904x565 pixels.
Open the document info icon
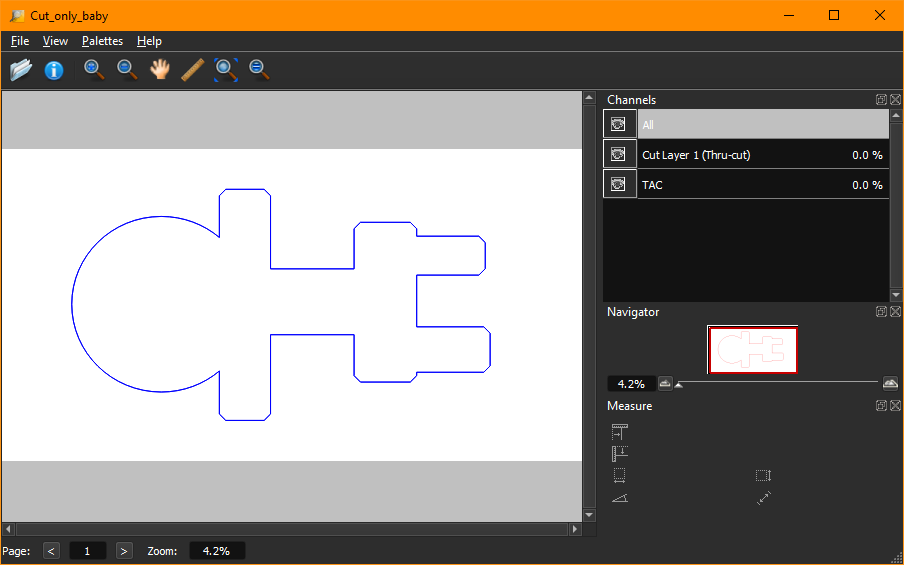pyautogui.click(x=54, y=70)
